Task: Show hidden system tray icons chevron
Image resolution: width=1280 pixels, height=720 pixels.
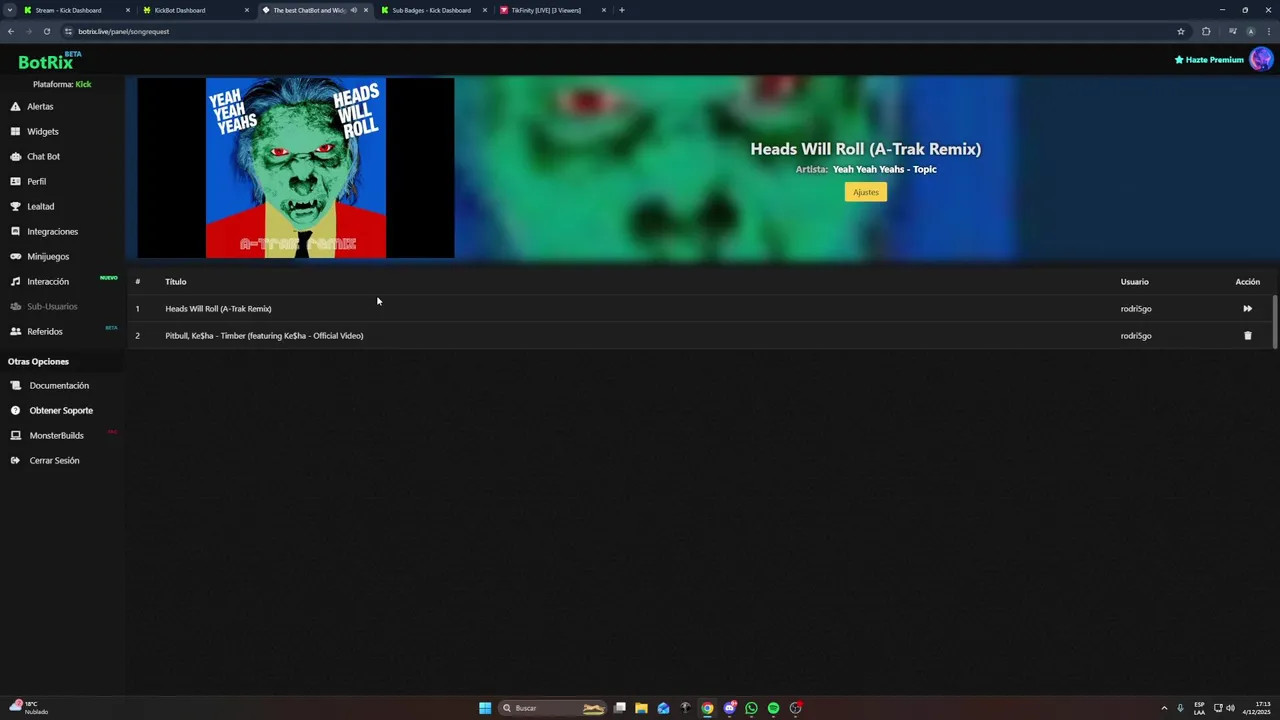Action: (x=1163, y=708)
